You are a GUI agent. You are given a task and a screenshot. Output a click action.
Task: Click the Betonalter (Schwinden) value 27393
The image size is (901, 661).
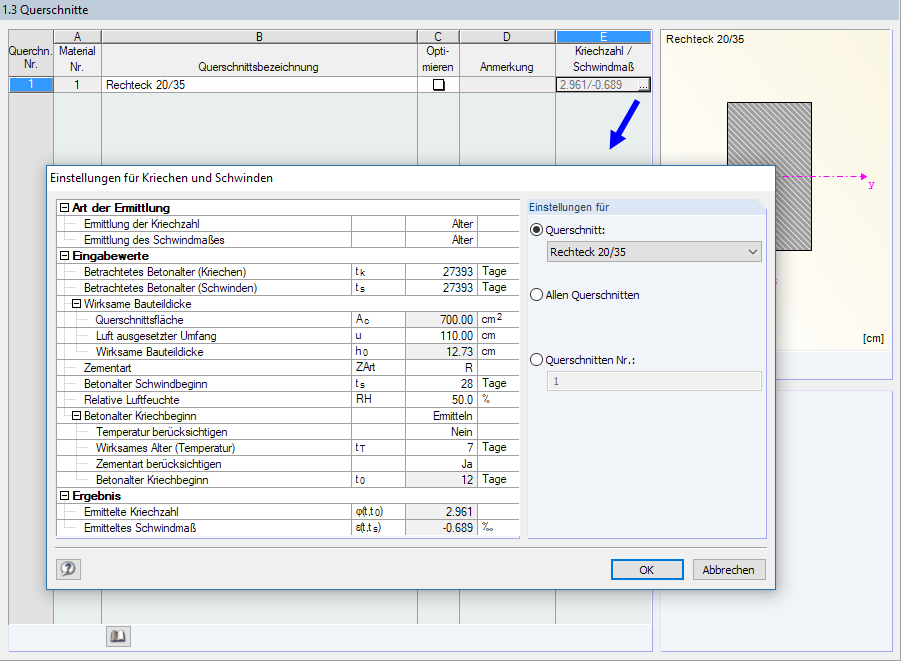[x=441, y=287]
